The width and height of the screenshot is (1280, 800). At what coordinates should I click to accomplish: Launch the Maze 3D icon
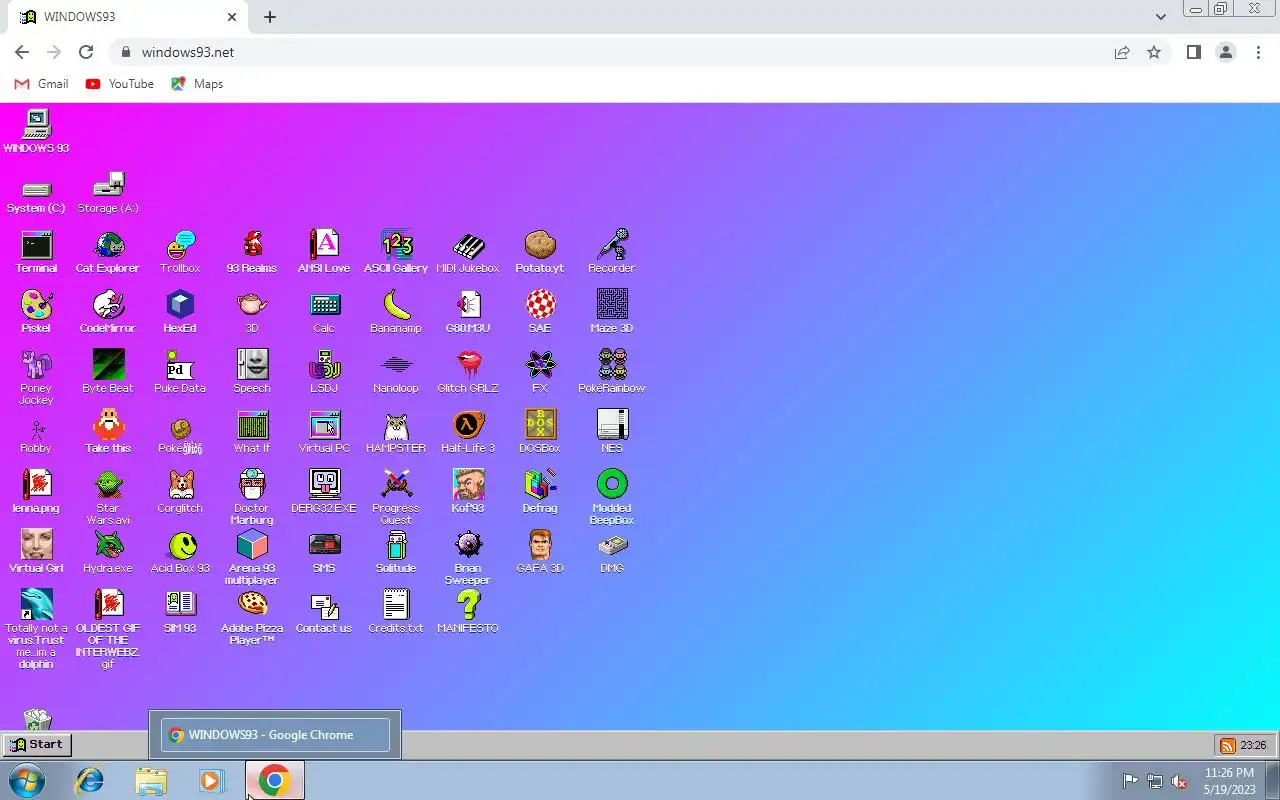[612, 305]
